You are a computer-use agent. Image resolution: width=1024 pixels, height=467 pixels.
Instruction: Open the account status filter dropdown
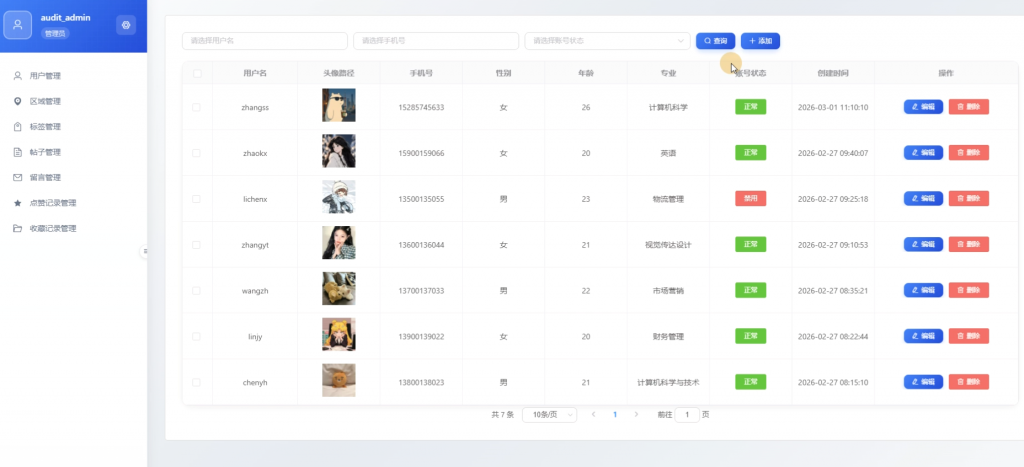pyautogui.click(x=607, y=40)
